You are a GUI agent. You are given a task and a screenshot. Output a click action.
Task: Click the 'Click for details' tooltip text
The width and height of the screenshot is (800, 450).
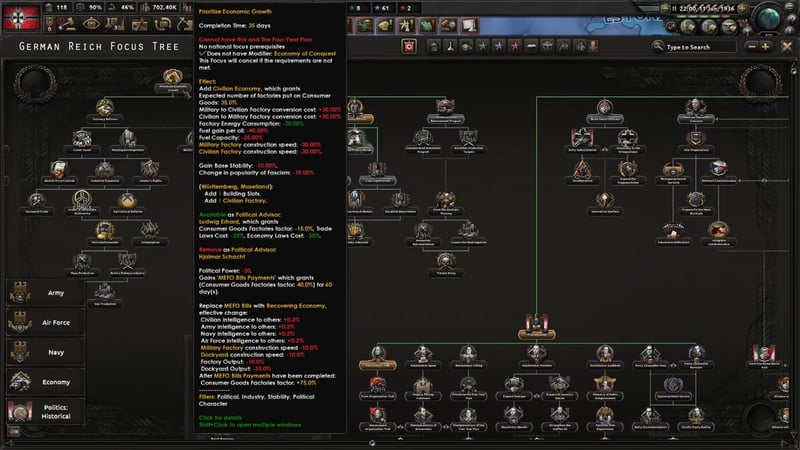point(220,417)
